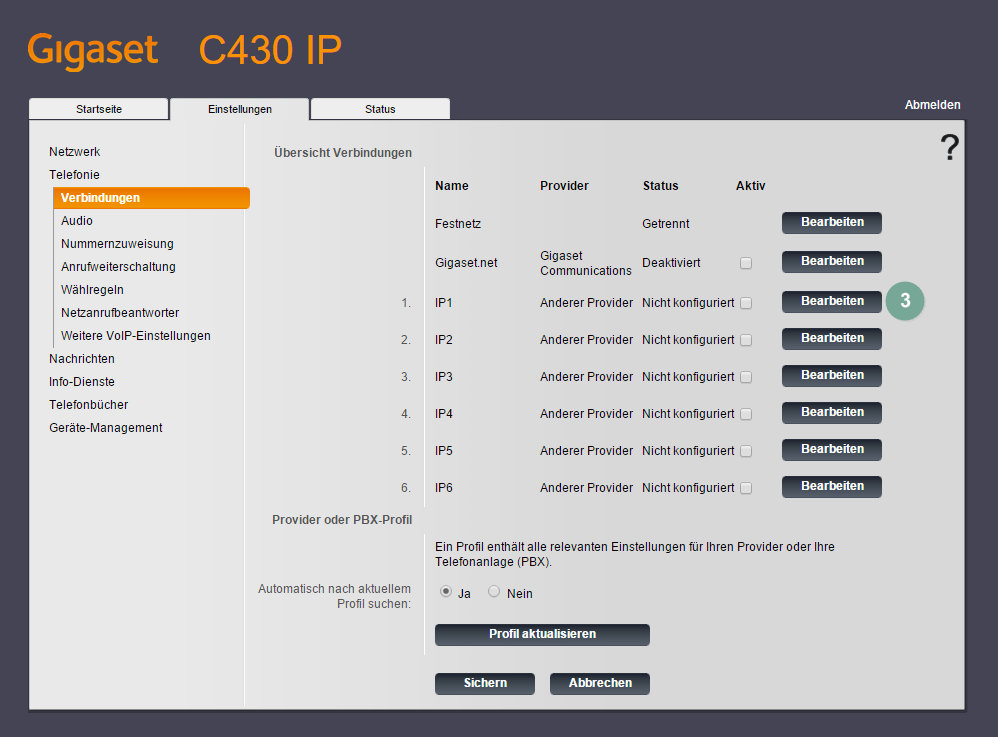Open Audio settings in the sidebar
998x737 pixels.
click(x=77, y=221)
